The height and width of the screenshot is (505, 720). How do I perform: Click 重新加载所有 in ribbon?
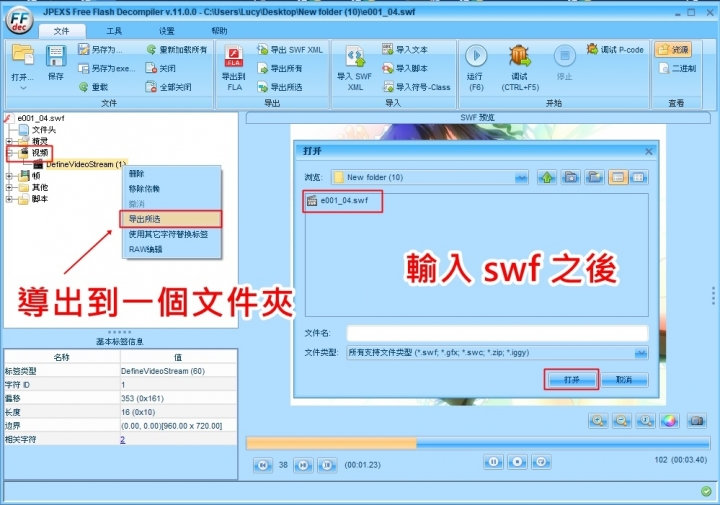(177, 50)
